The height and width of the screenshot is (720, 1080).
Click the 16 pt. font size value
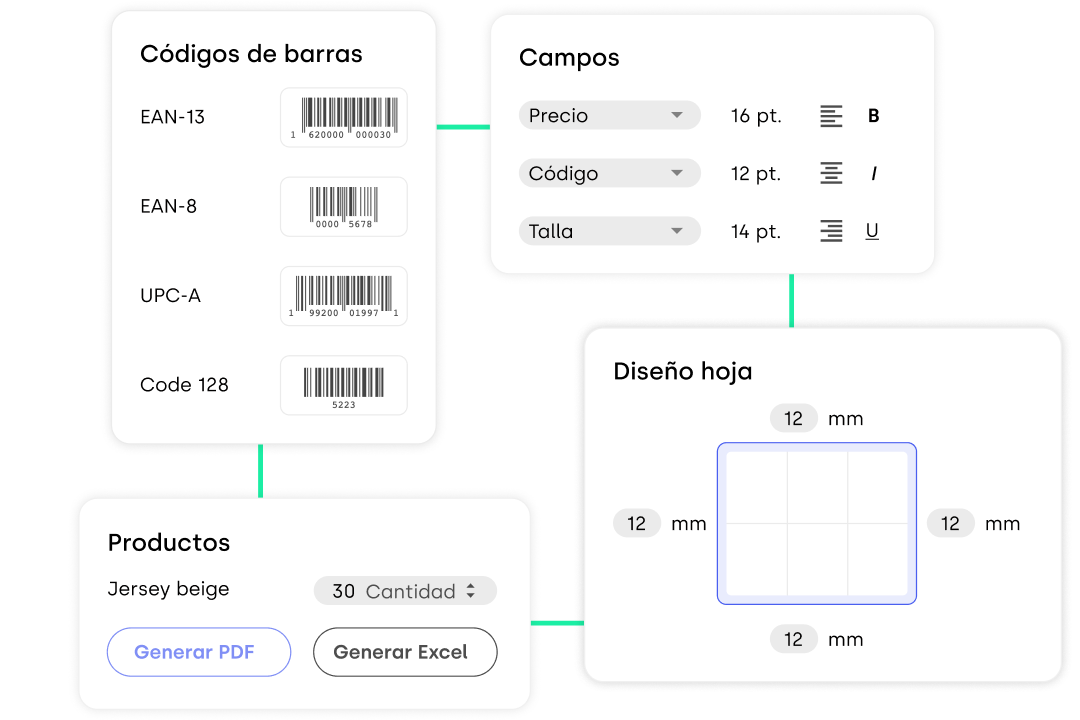756,116
